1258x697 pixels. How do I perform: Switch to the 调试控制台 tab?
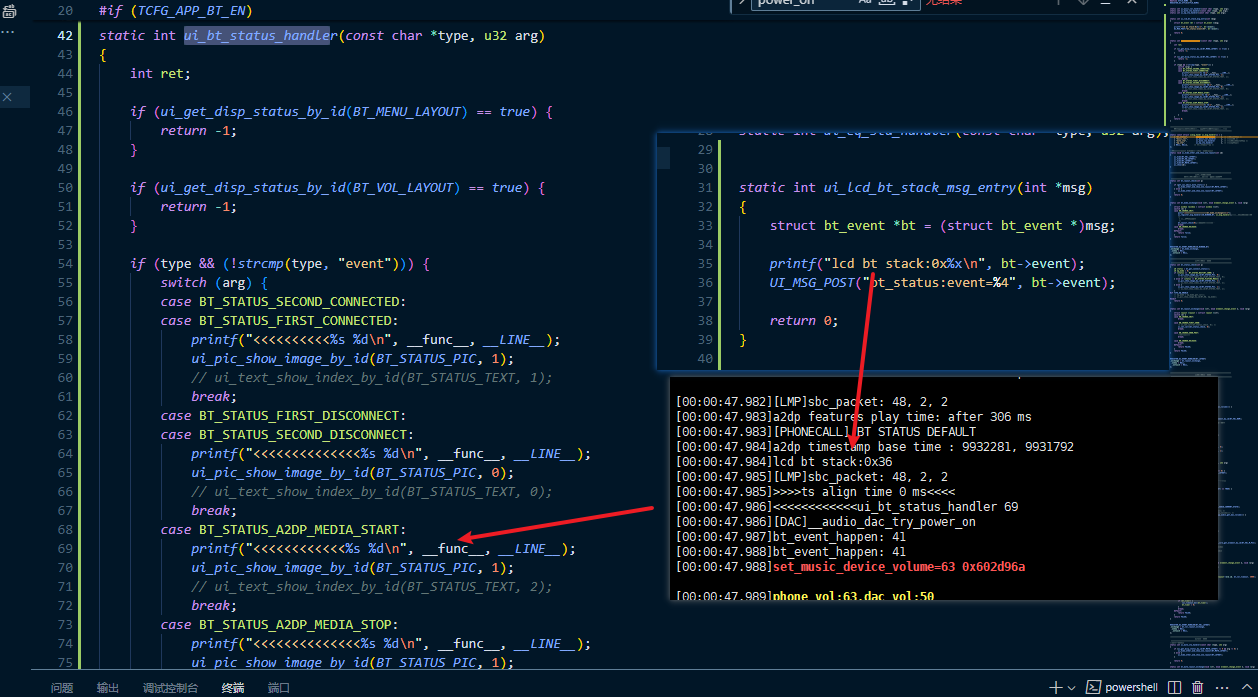coord(170,688)
